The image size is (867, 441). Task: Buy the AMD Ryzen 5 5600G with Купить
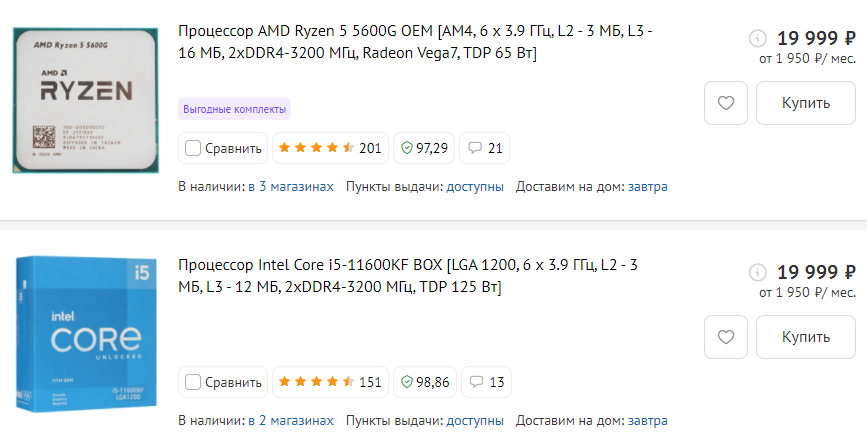pyautogui.click(x=806, y=103)
